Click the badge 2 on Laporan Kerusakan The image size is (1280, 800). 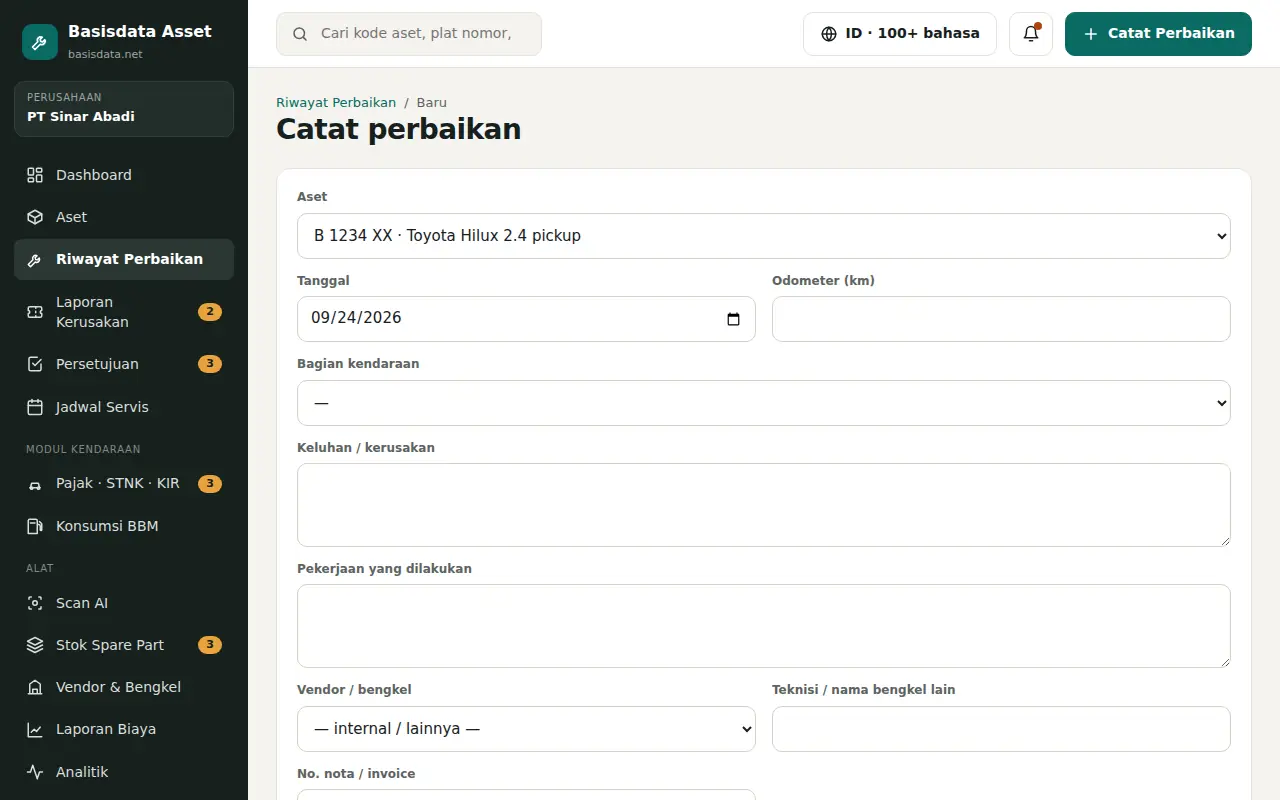coord(209,312)
